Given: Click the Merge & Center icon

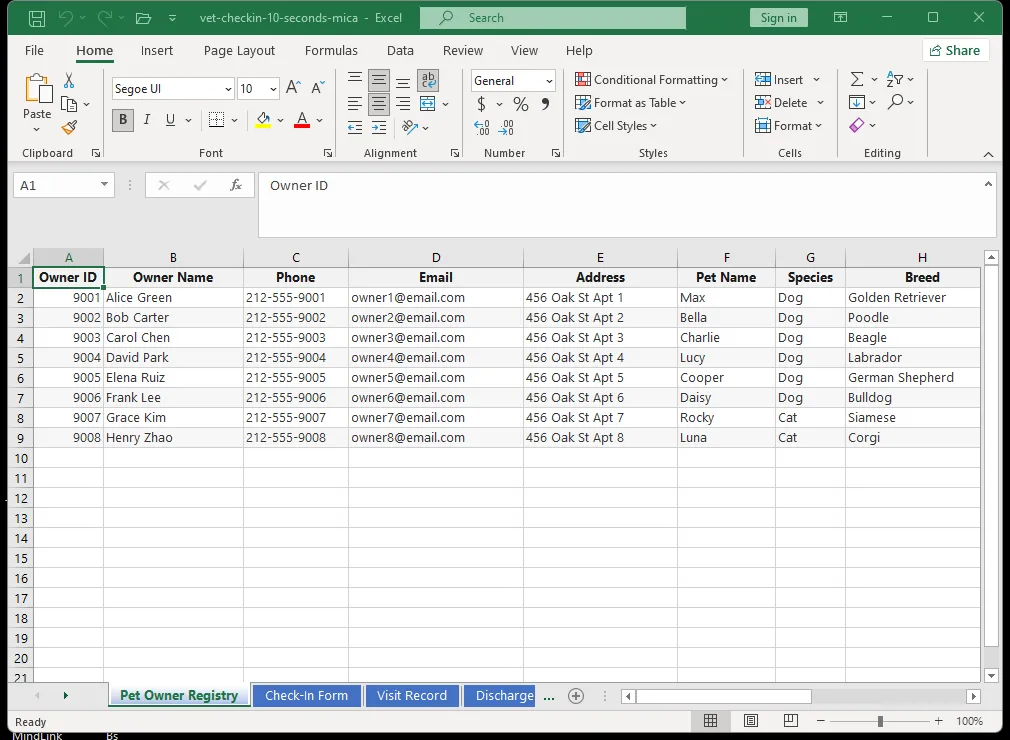Looking at the screenshot, I should 428,104.
